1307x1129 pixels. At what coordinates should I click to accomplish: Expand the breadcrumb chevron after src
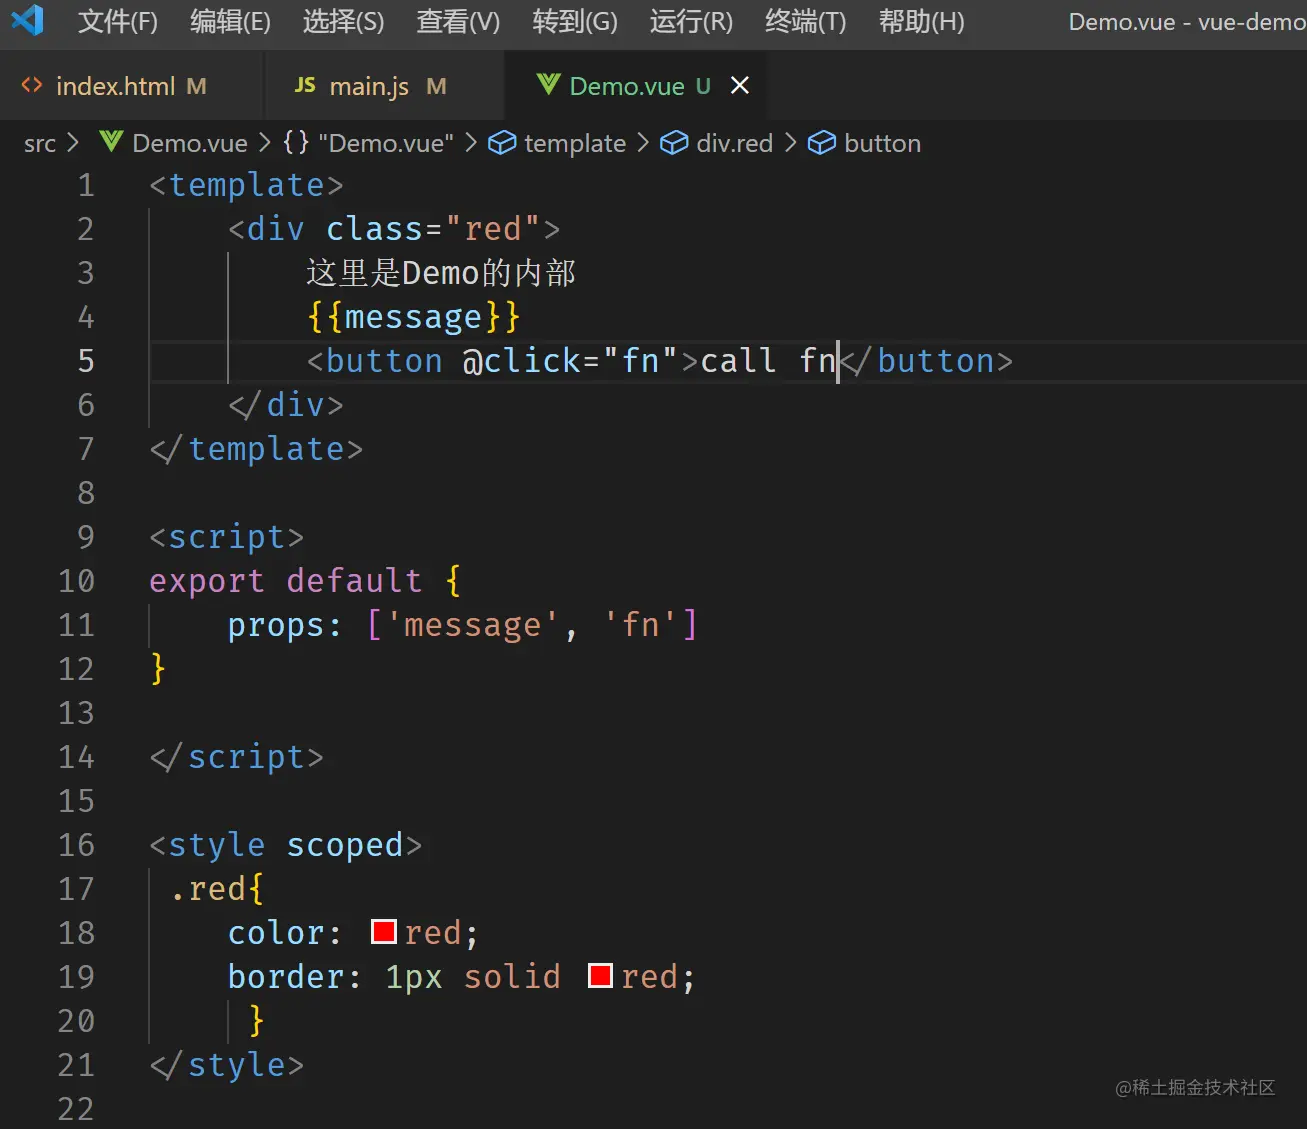(x=73, y=143)
